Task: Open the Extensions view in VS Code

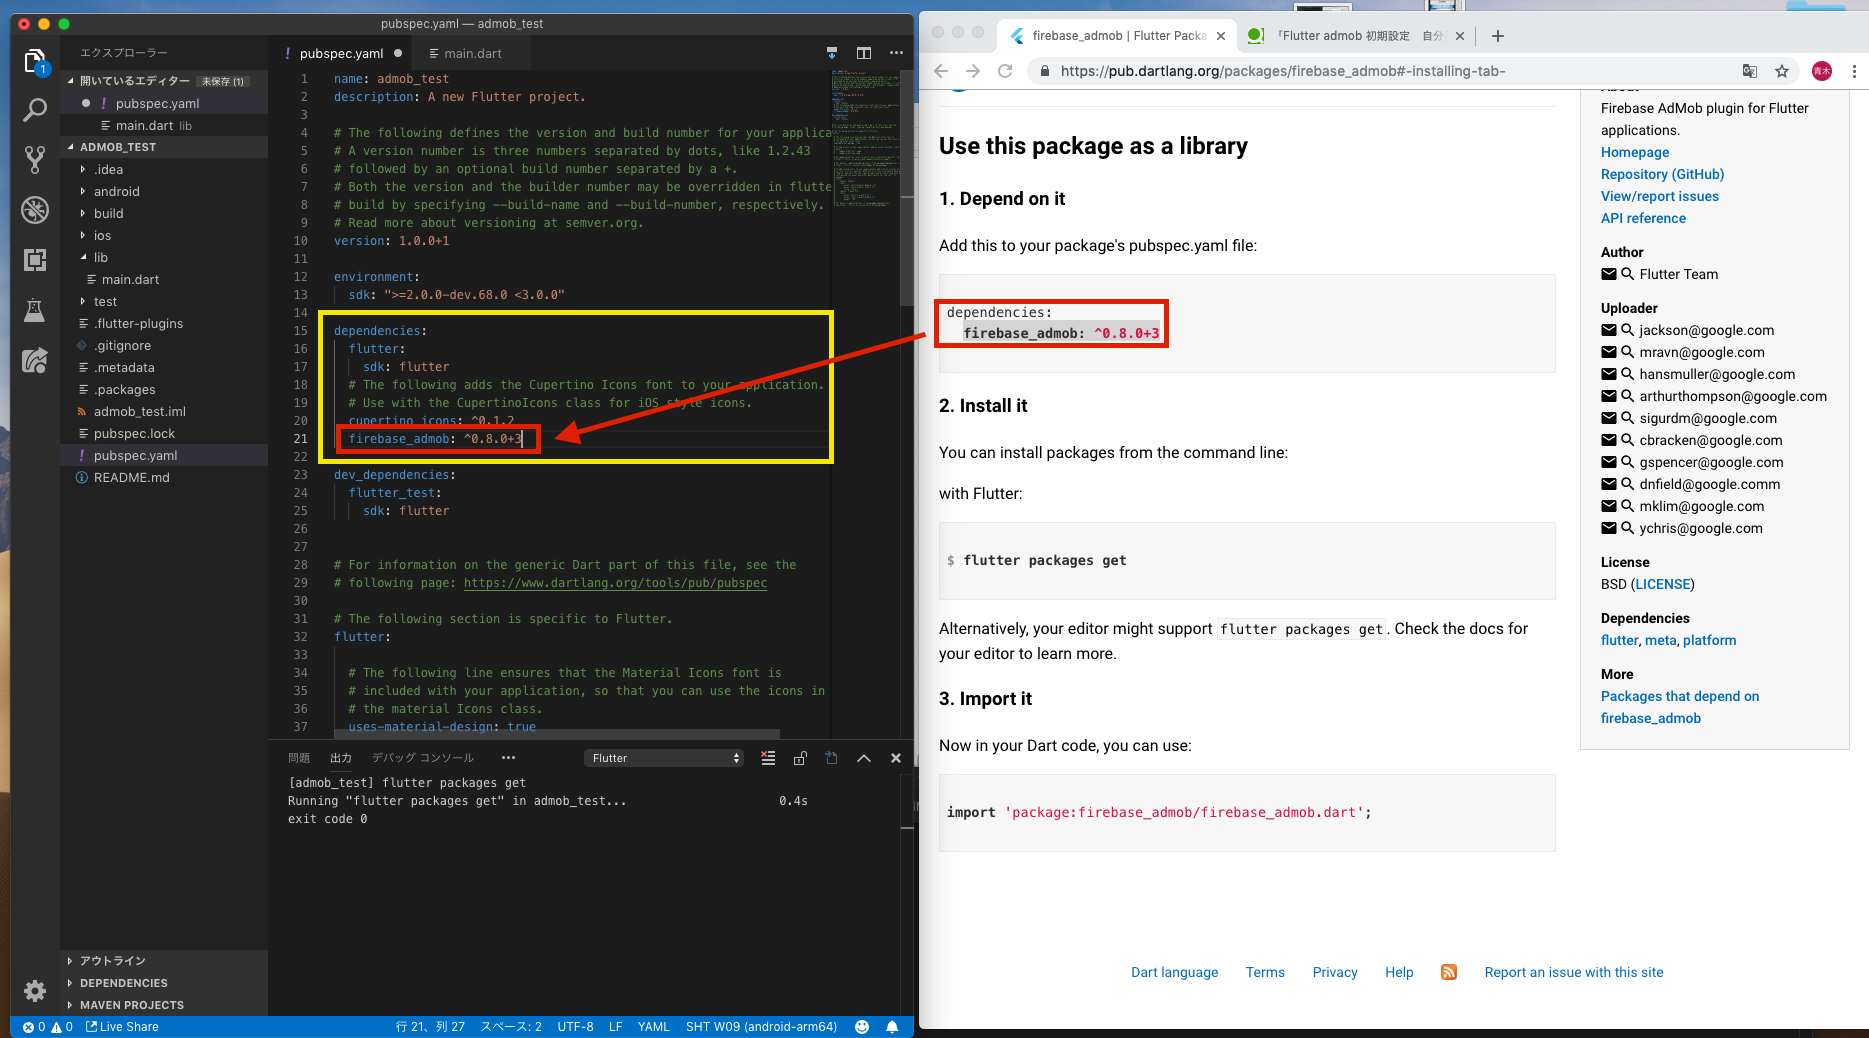Action: [34, 260]
